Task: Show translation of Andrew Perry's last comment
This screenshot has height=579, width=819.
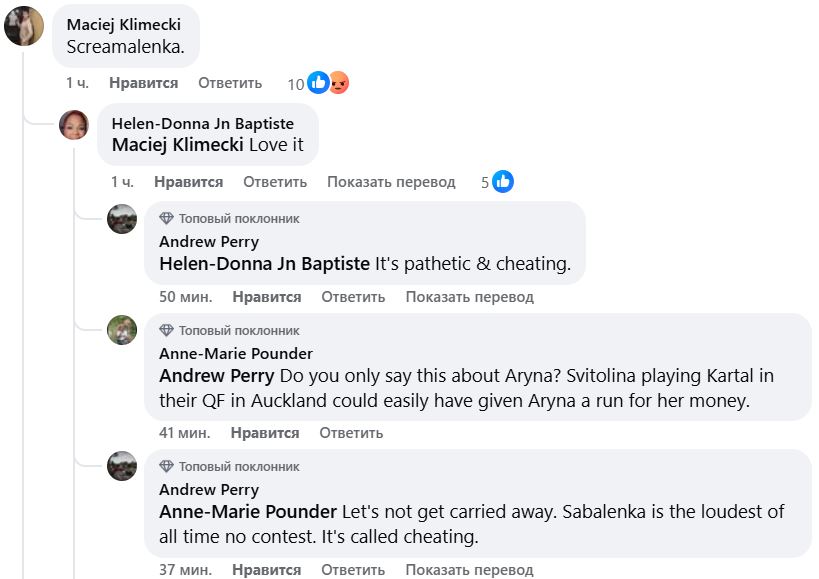Action: [x=469, y=570]
